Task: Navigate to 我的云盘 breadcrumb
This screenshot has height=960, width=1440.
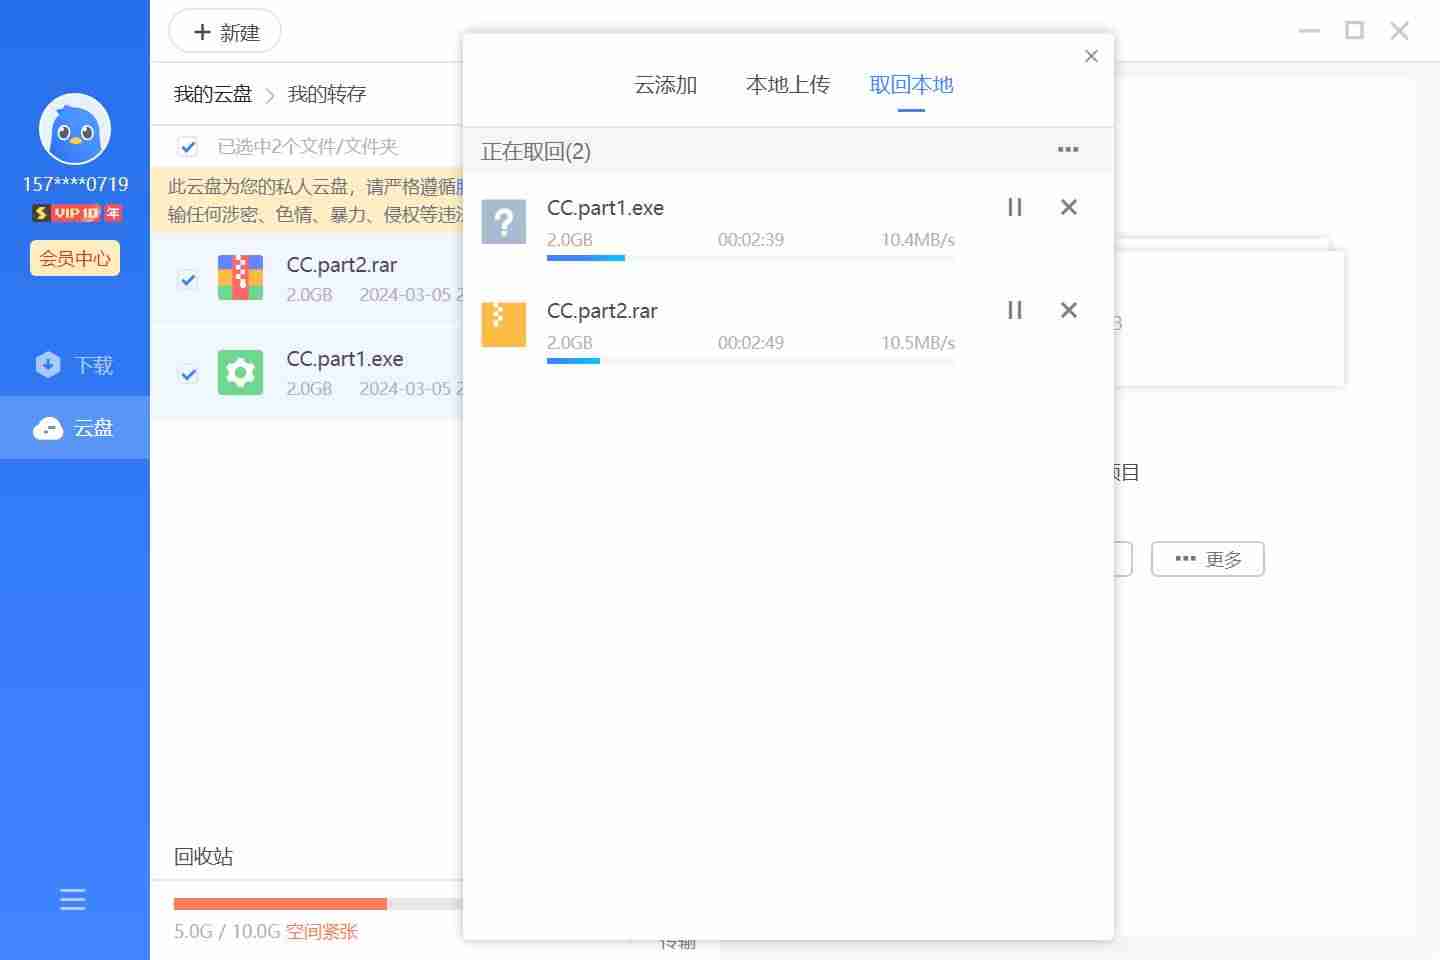Action: point(213,94)
